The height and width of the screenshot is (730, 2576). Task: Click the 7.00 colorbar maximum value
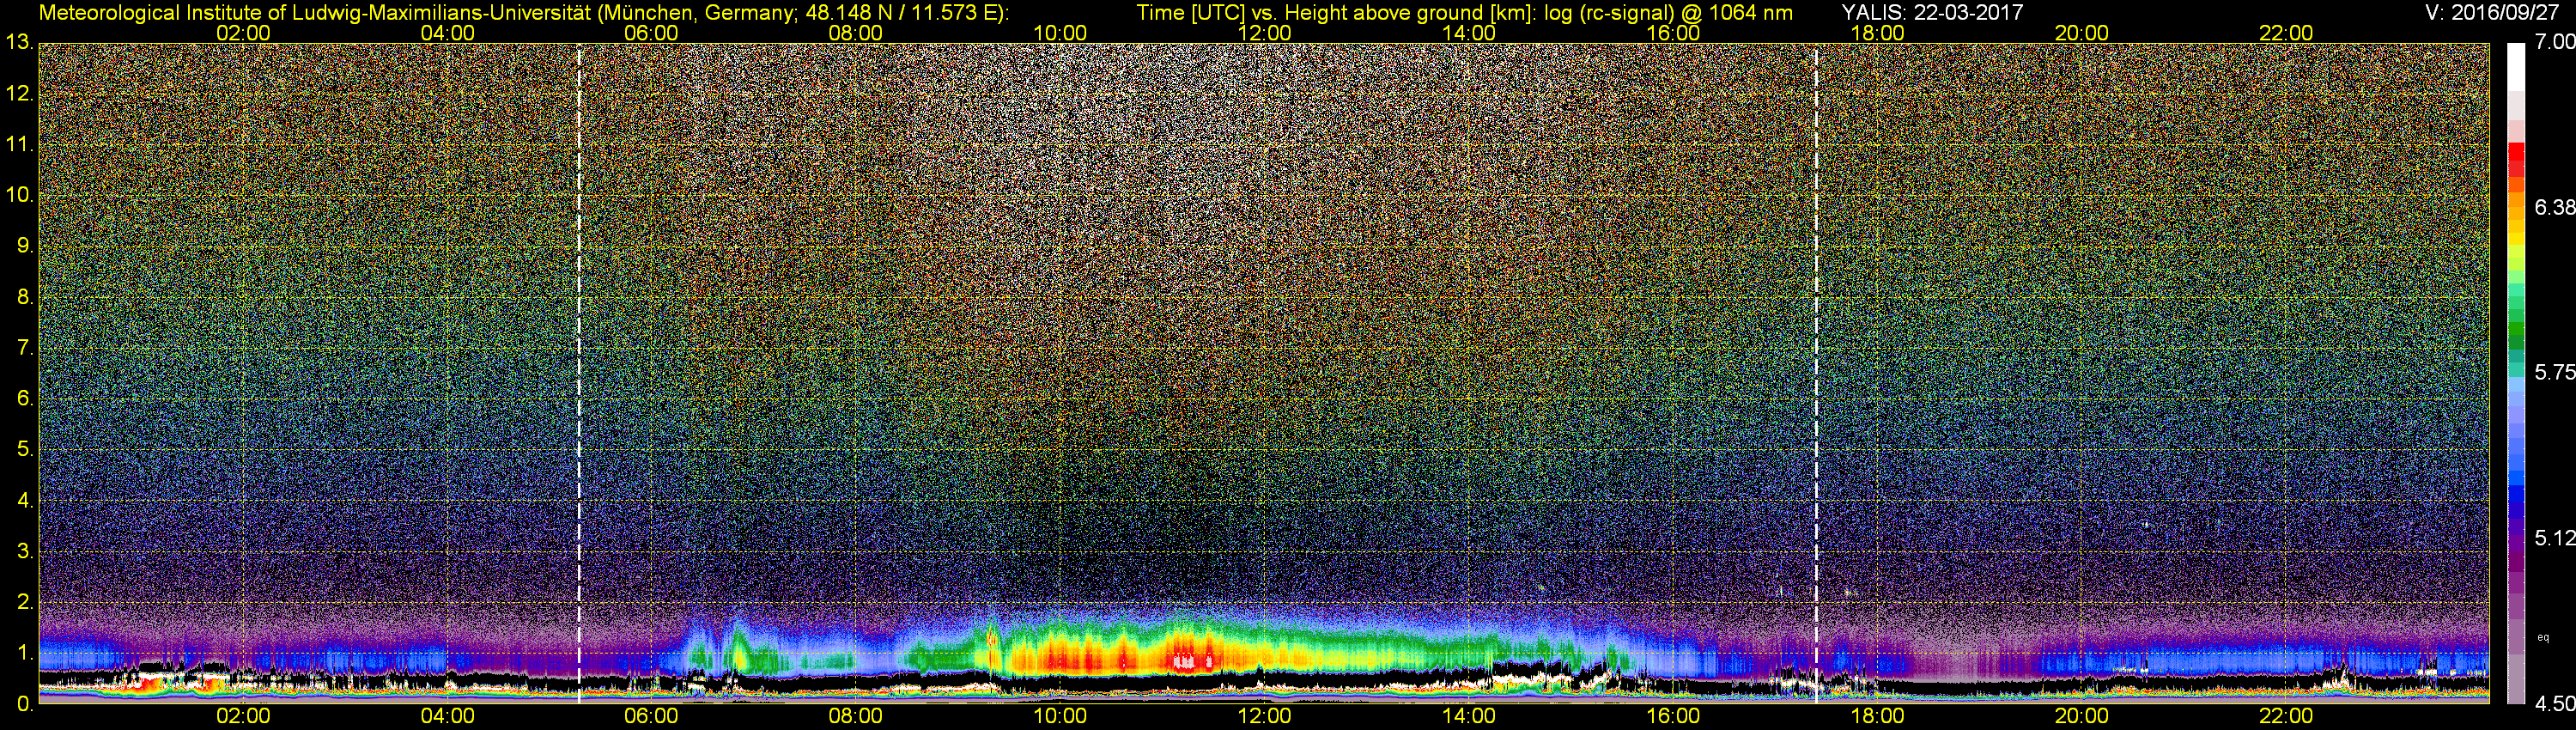click(2554, 41)
